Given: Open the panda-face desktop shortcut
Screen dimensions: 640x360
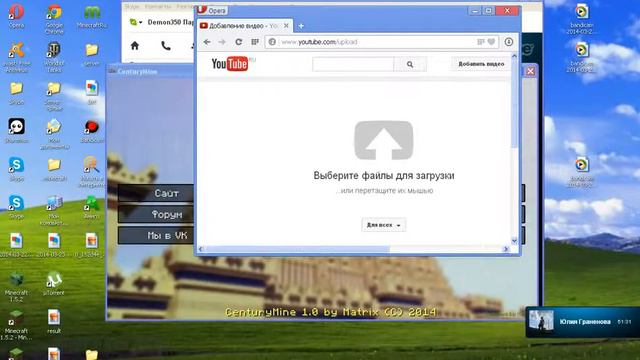Looking at the screenshot, I should click(x=16, y=131).
